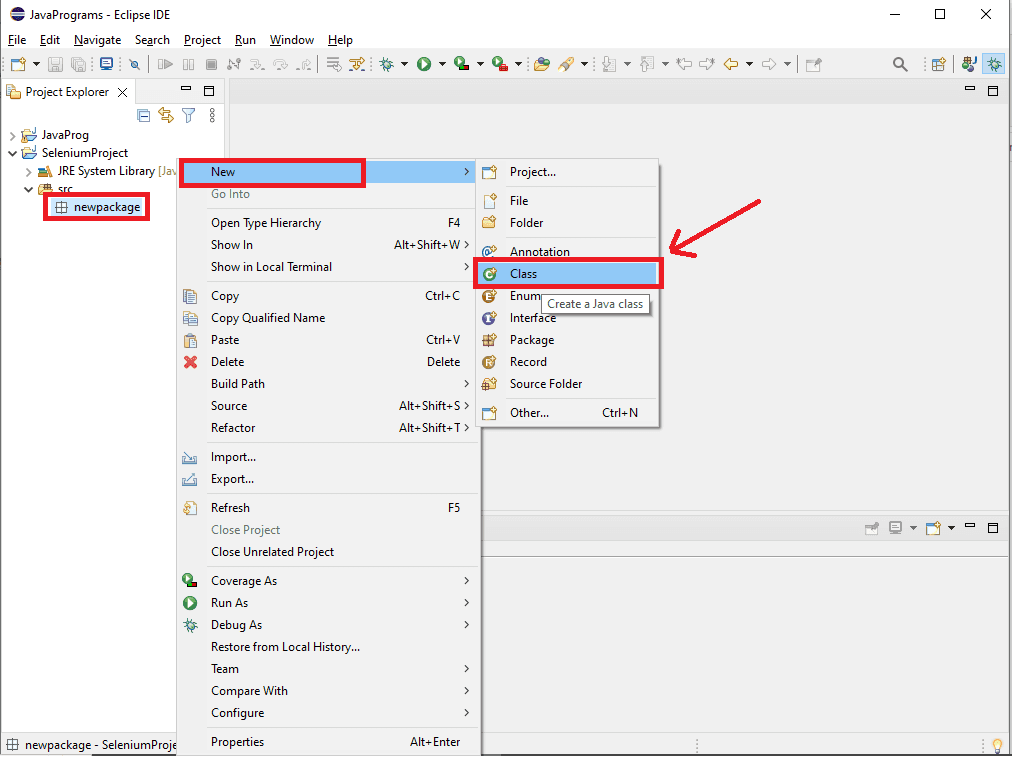Viewport: 1012px width, 766px height.
Task: Close the Project Explorer tab
Action: click(x=122, y=92)
